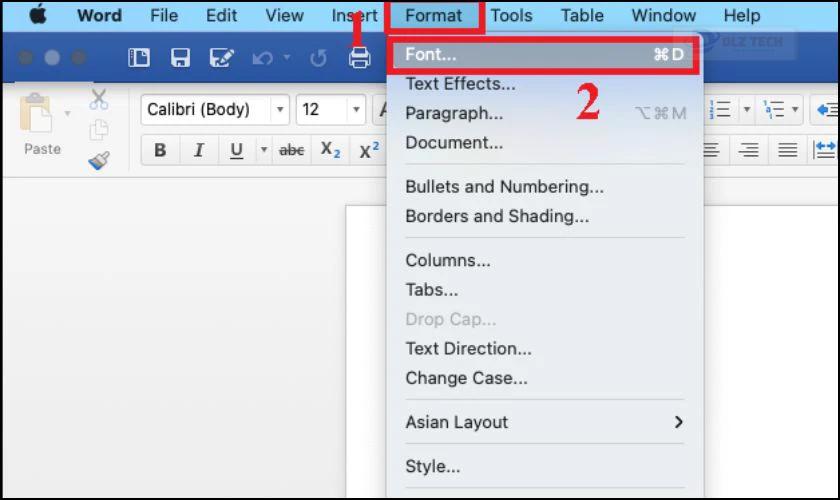
Task: Expand the Asian Layout submenu
Action: point(544,422)
